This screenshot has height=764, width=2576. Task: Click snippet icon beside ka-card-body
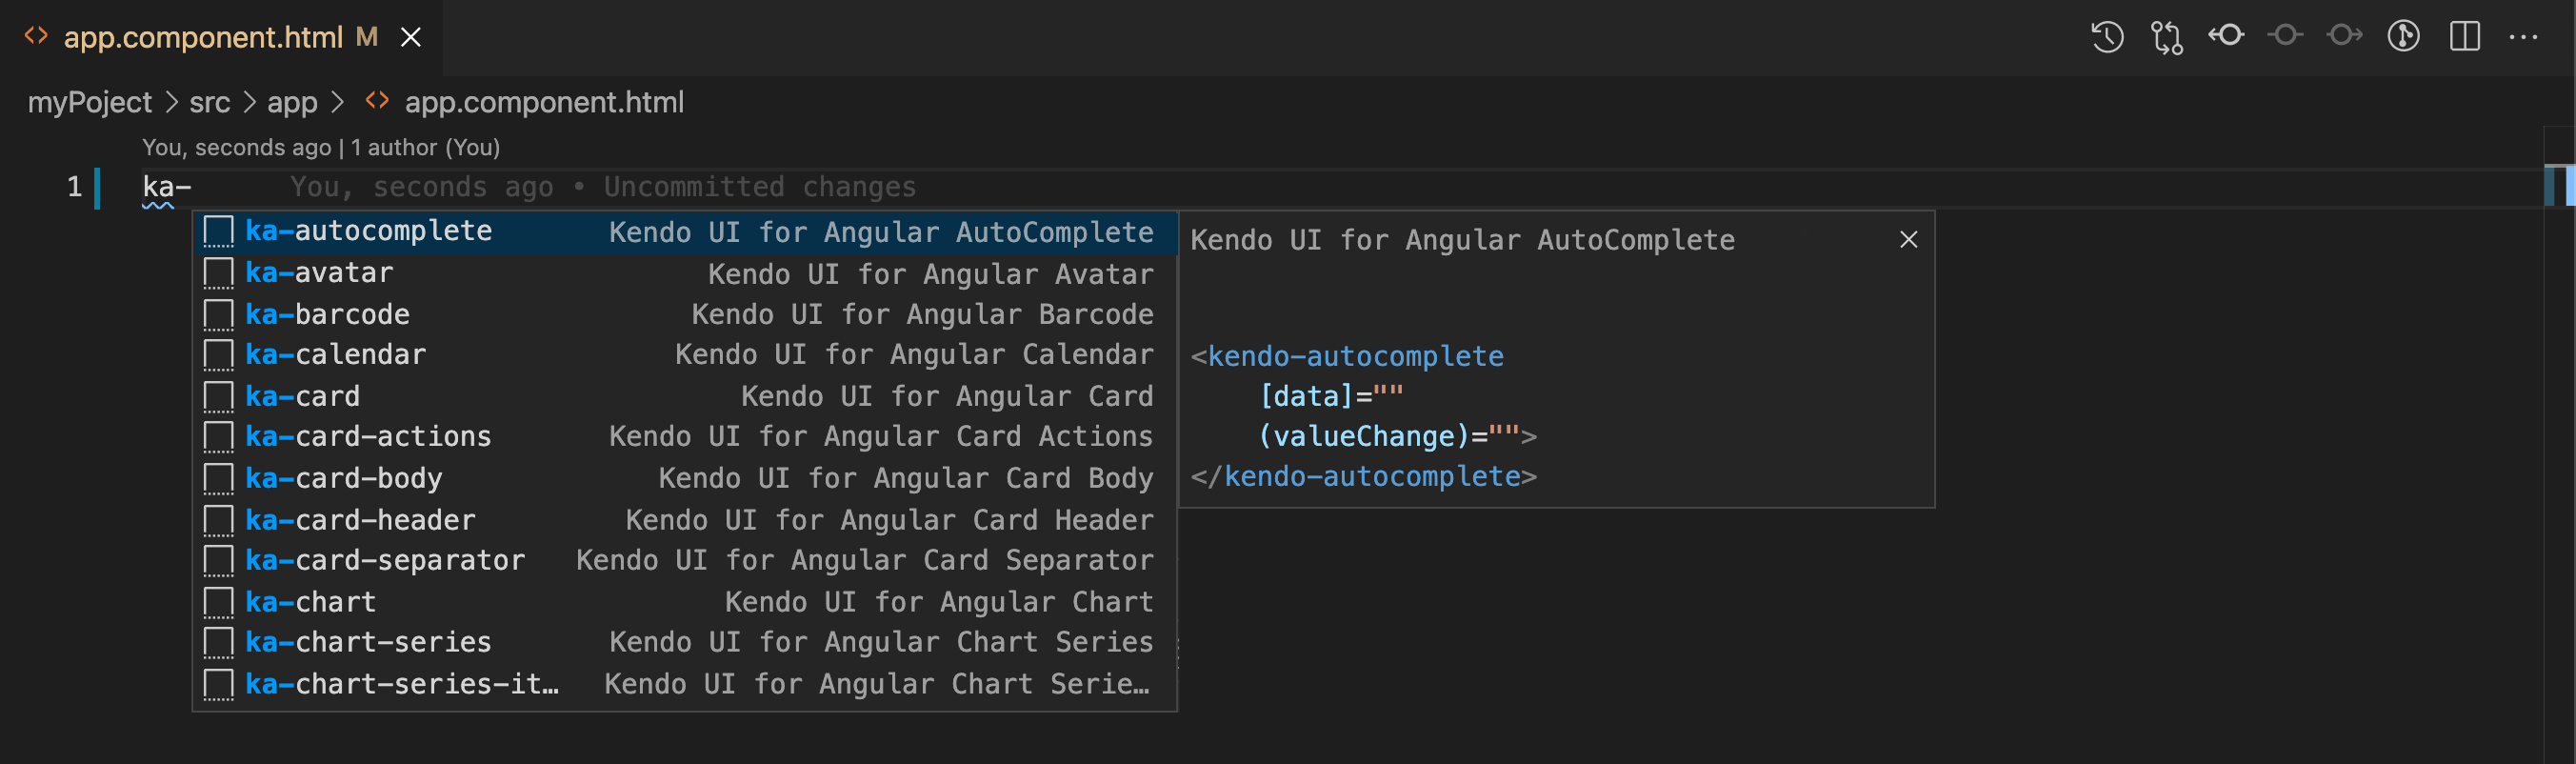(x=218, y=478)
